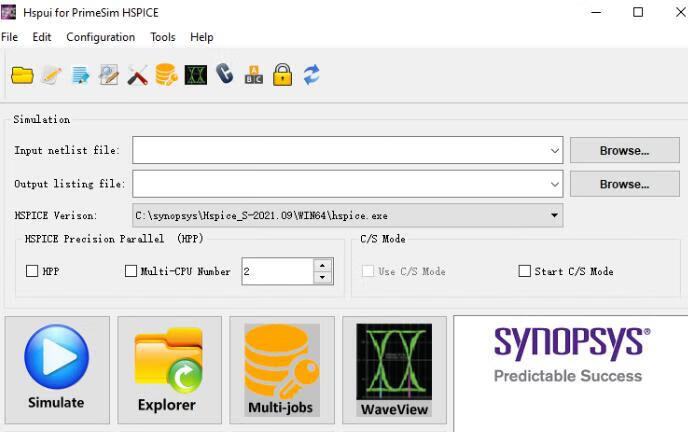Toggle the Multi-CPU Number checkbox
The image size is (688, 432).
pyautogui.click(x=131, y=271)
